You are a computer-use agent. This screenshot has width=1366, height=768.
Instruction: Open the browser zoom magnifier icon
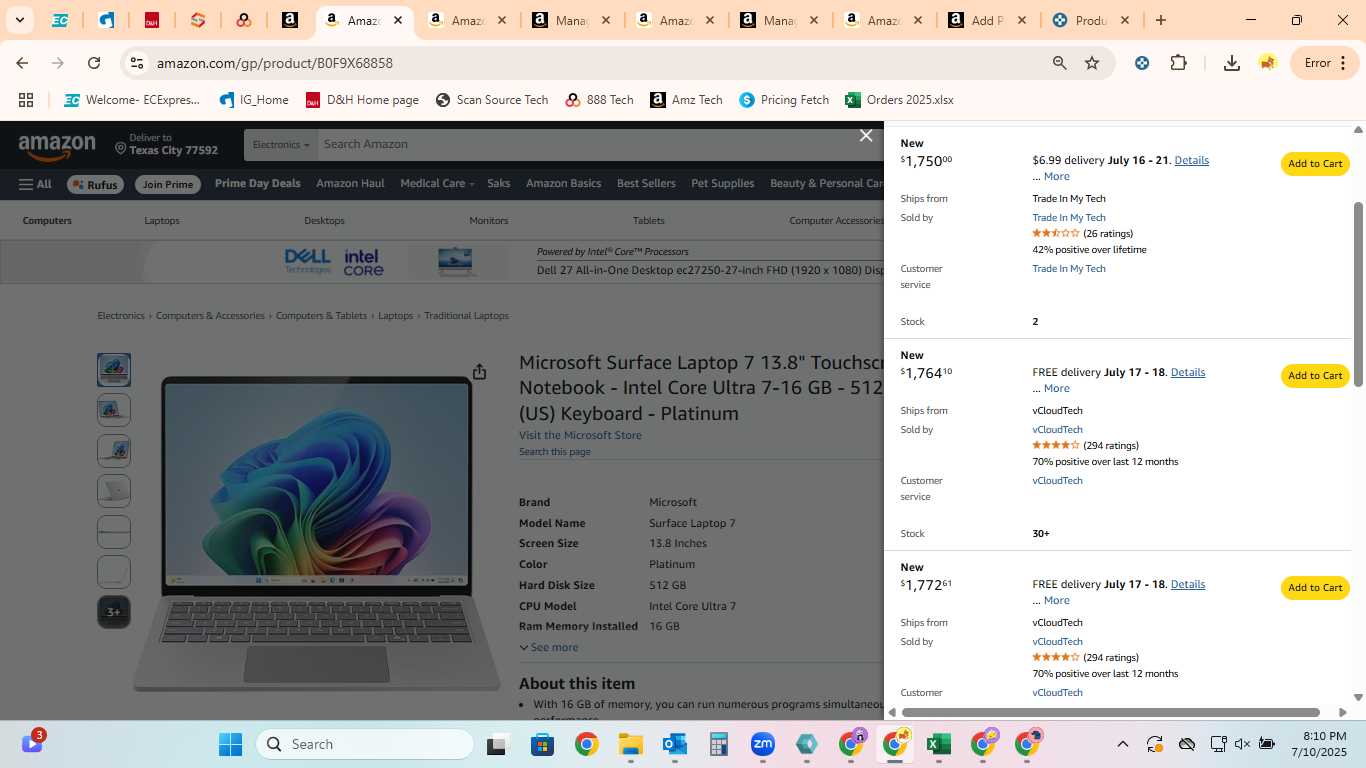click(1059, 63)
